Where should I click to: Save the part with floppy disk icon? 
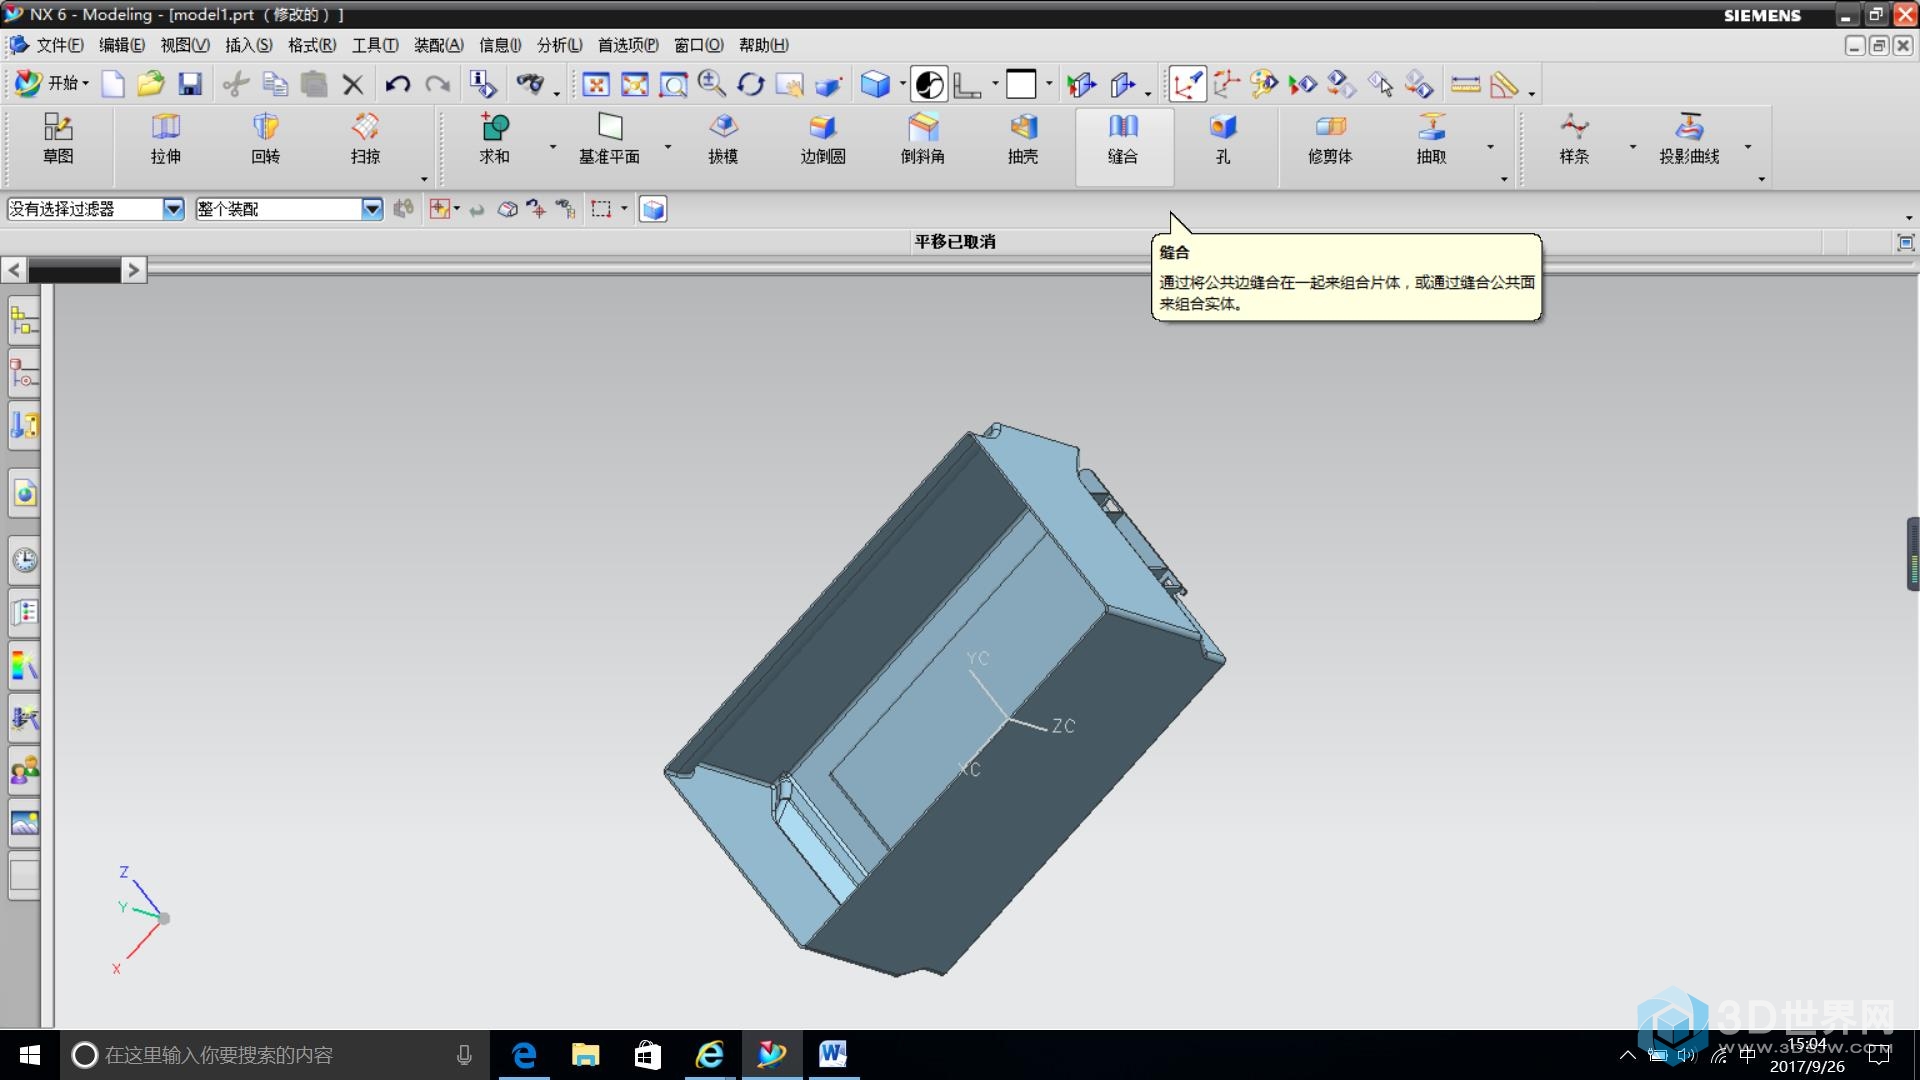tap(190, 84)
